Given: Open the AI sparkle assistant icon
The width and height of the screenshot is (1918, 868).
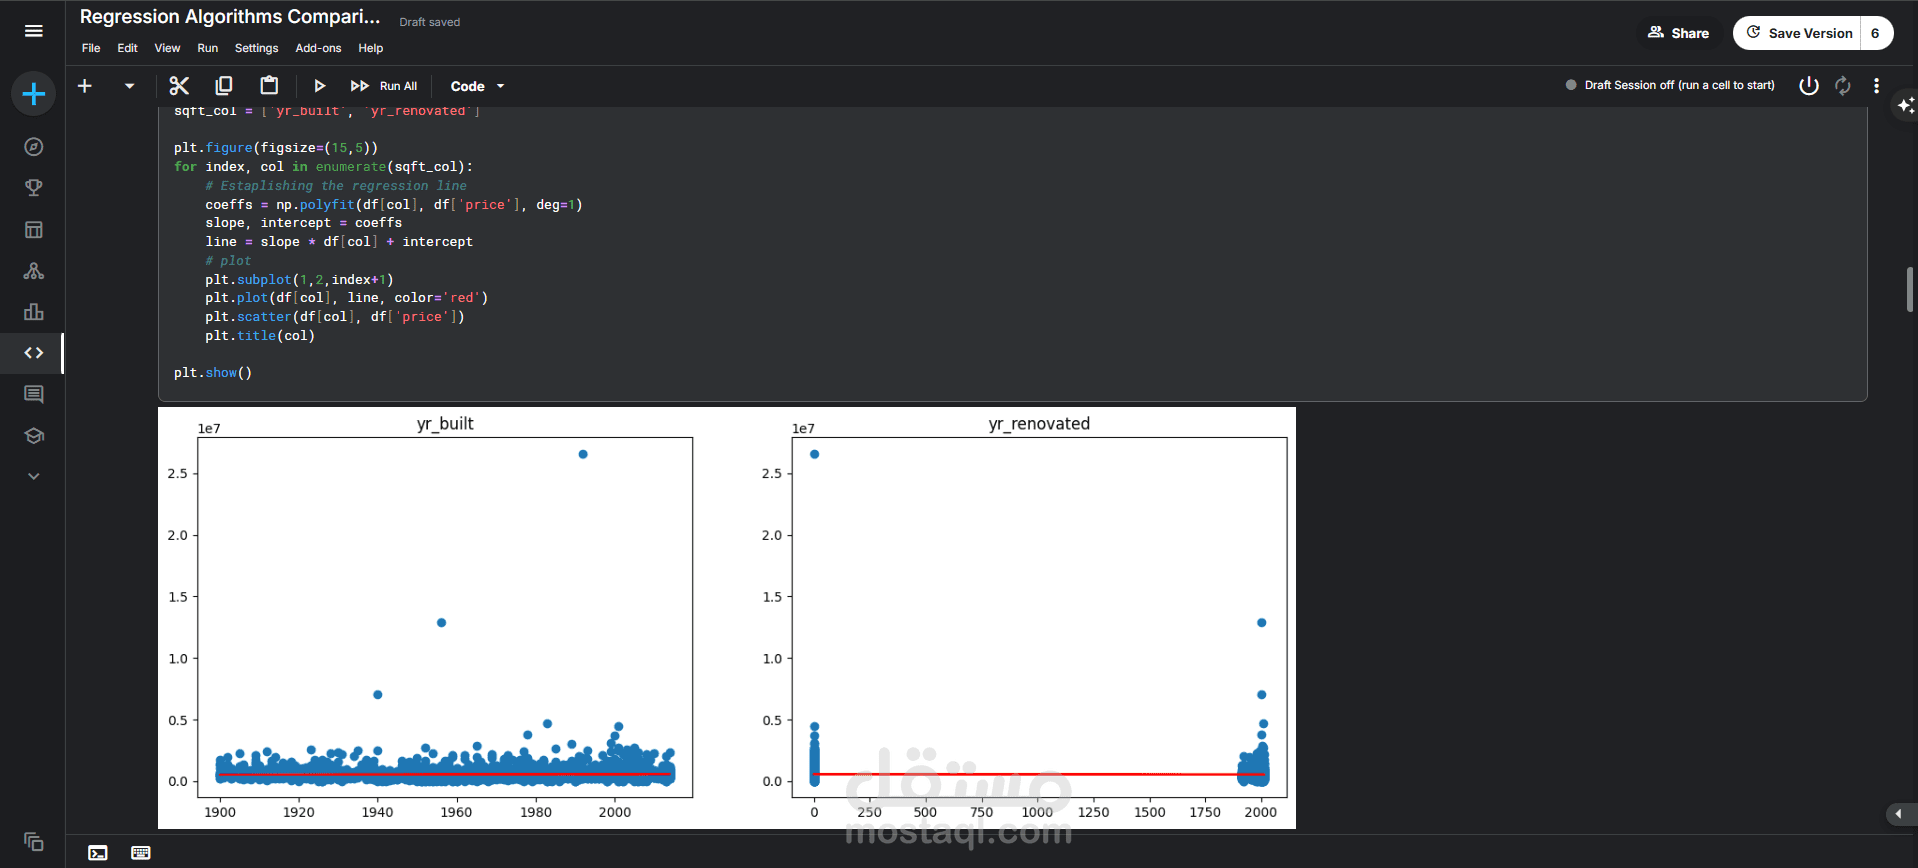Looking at the screenshot, I should 1905,105.
